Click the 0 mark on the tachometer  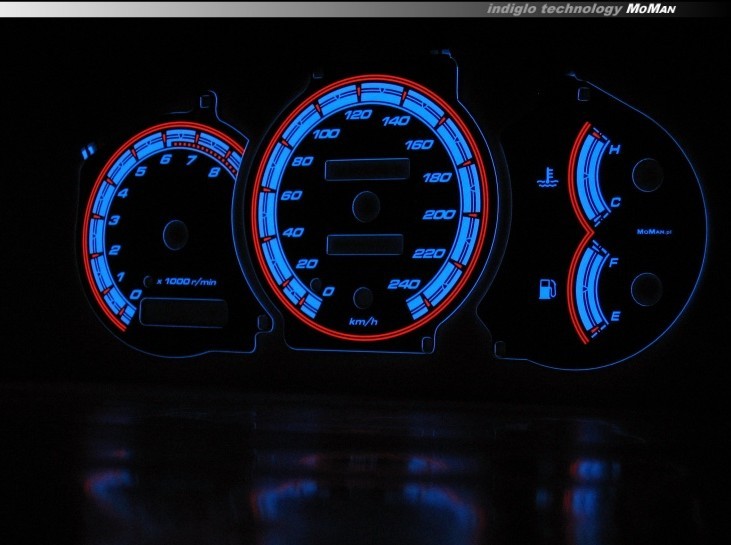134,296
